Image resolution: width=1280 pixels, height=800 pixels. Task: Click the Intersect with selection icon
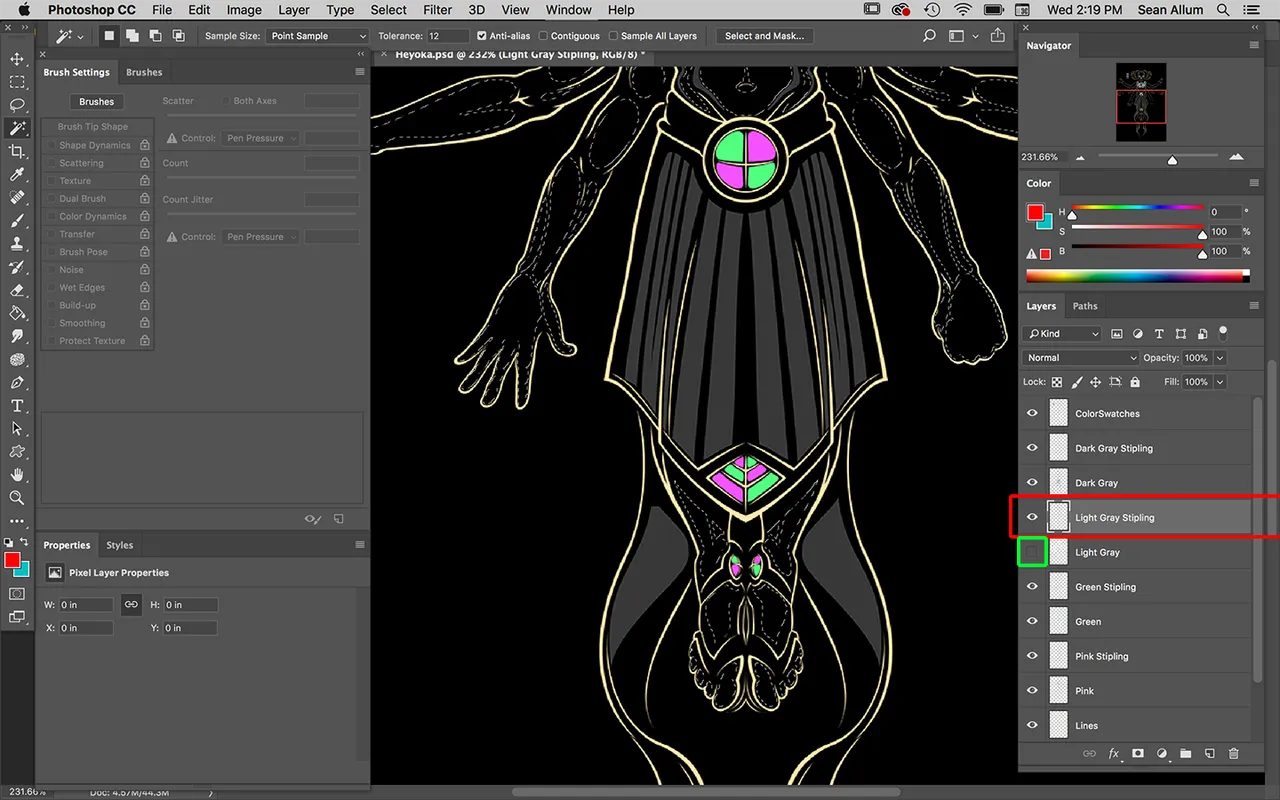click(x=178, y=36)
